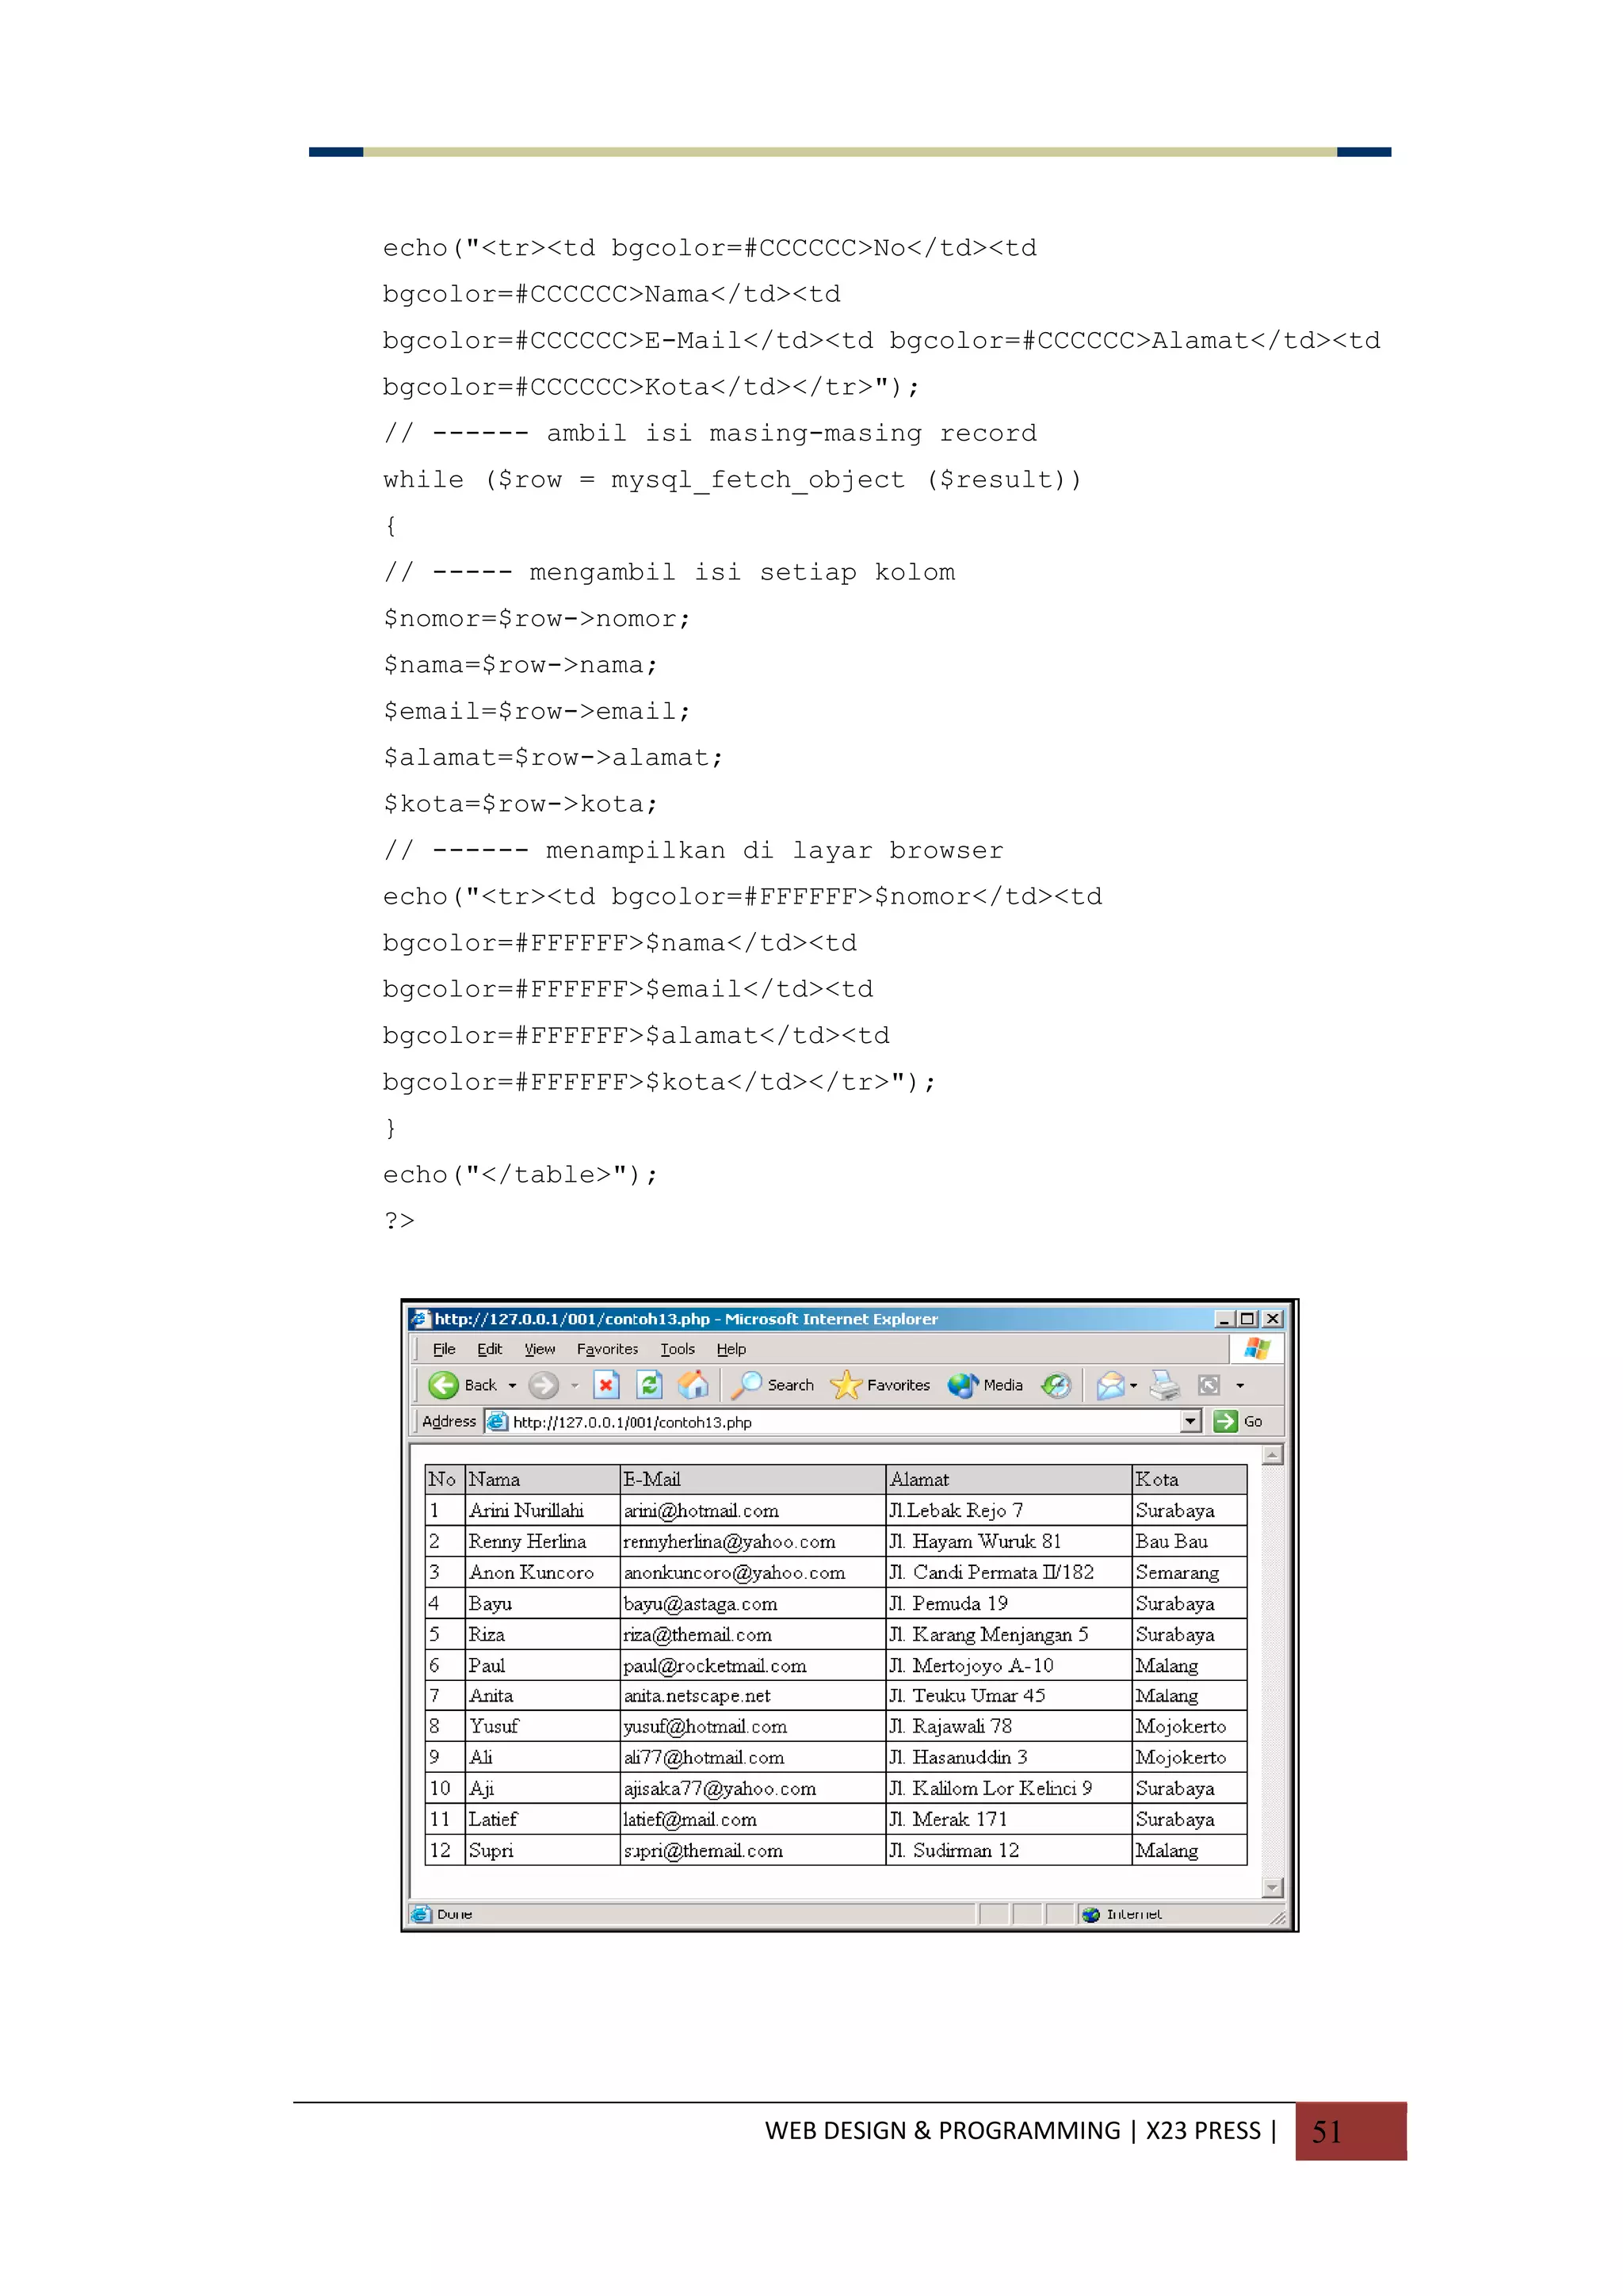Open the toolbar overflow dropdown arrow
The image size is (1623, 2296).
tap(1240, 1386)
